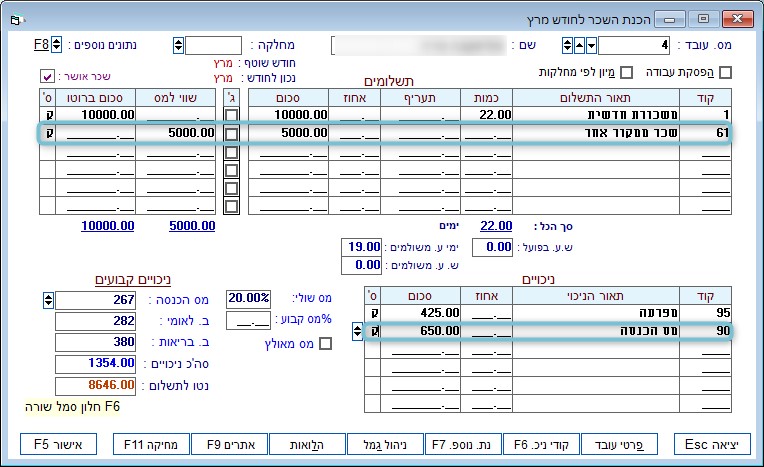The image size is (764, 467).
Task: Check the ג' box for משכורת חדשית row
Action: pyautogui.click(x=231, y=115)
